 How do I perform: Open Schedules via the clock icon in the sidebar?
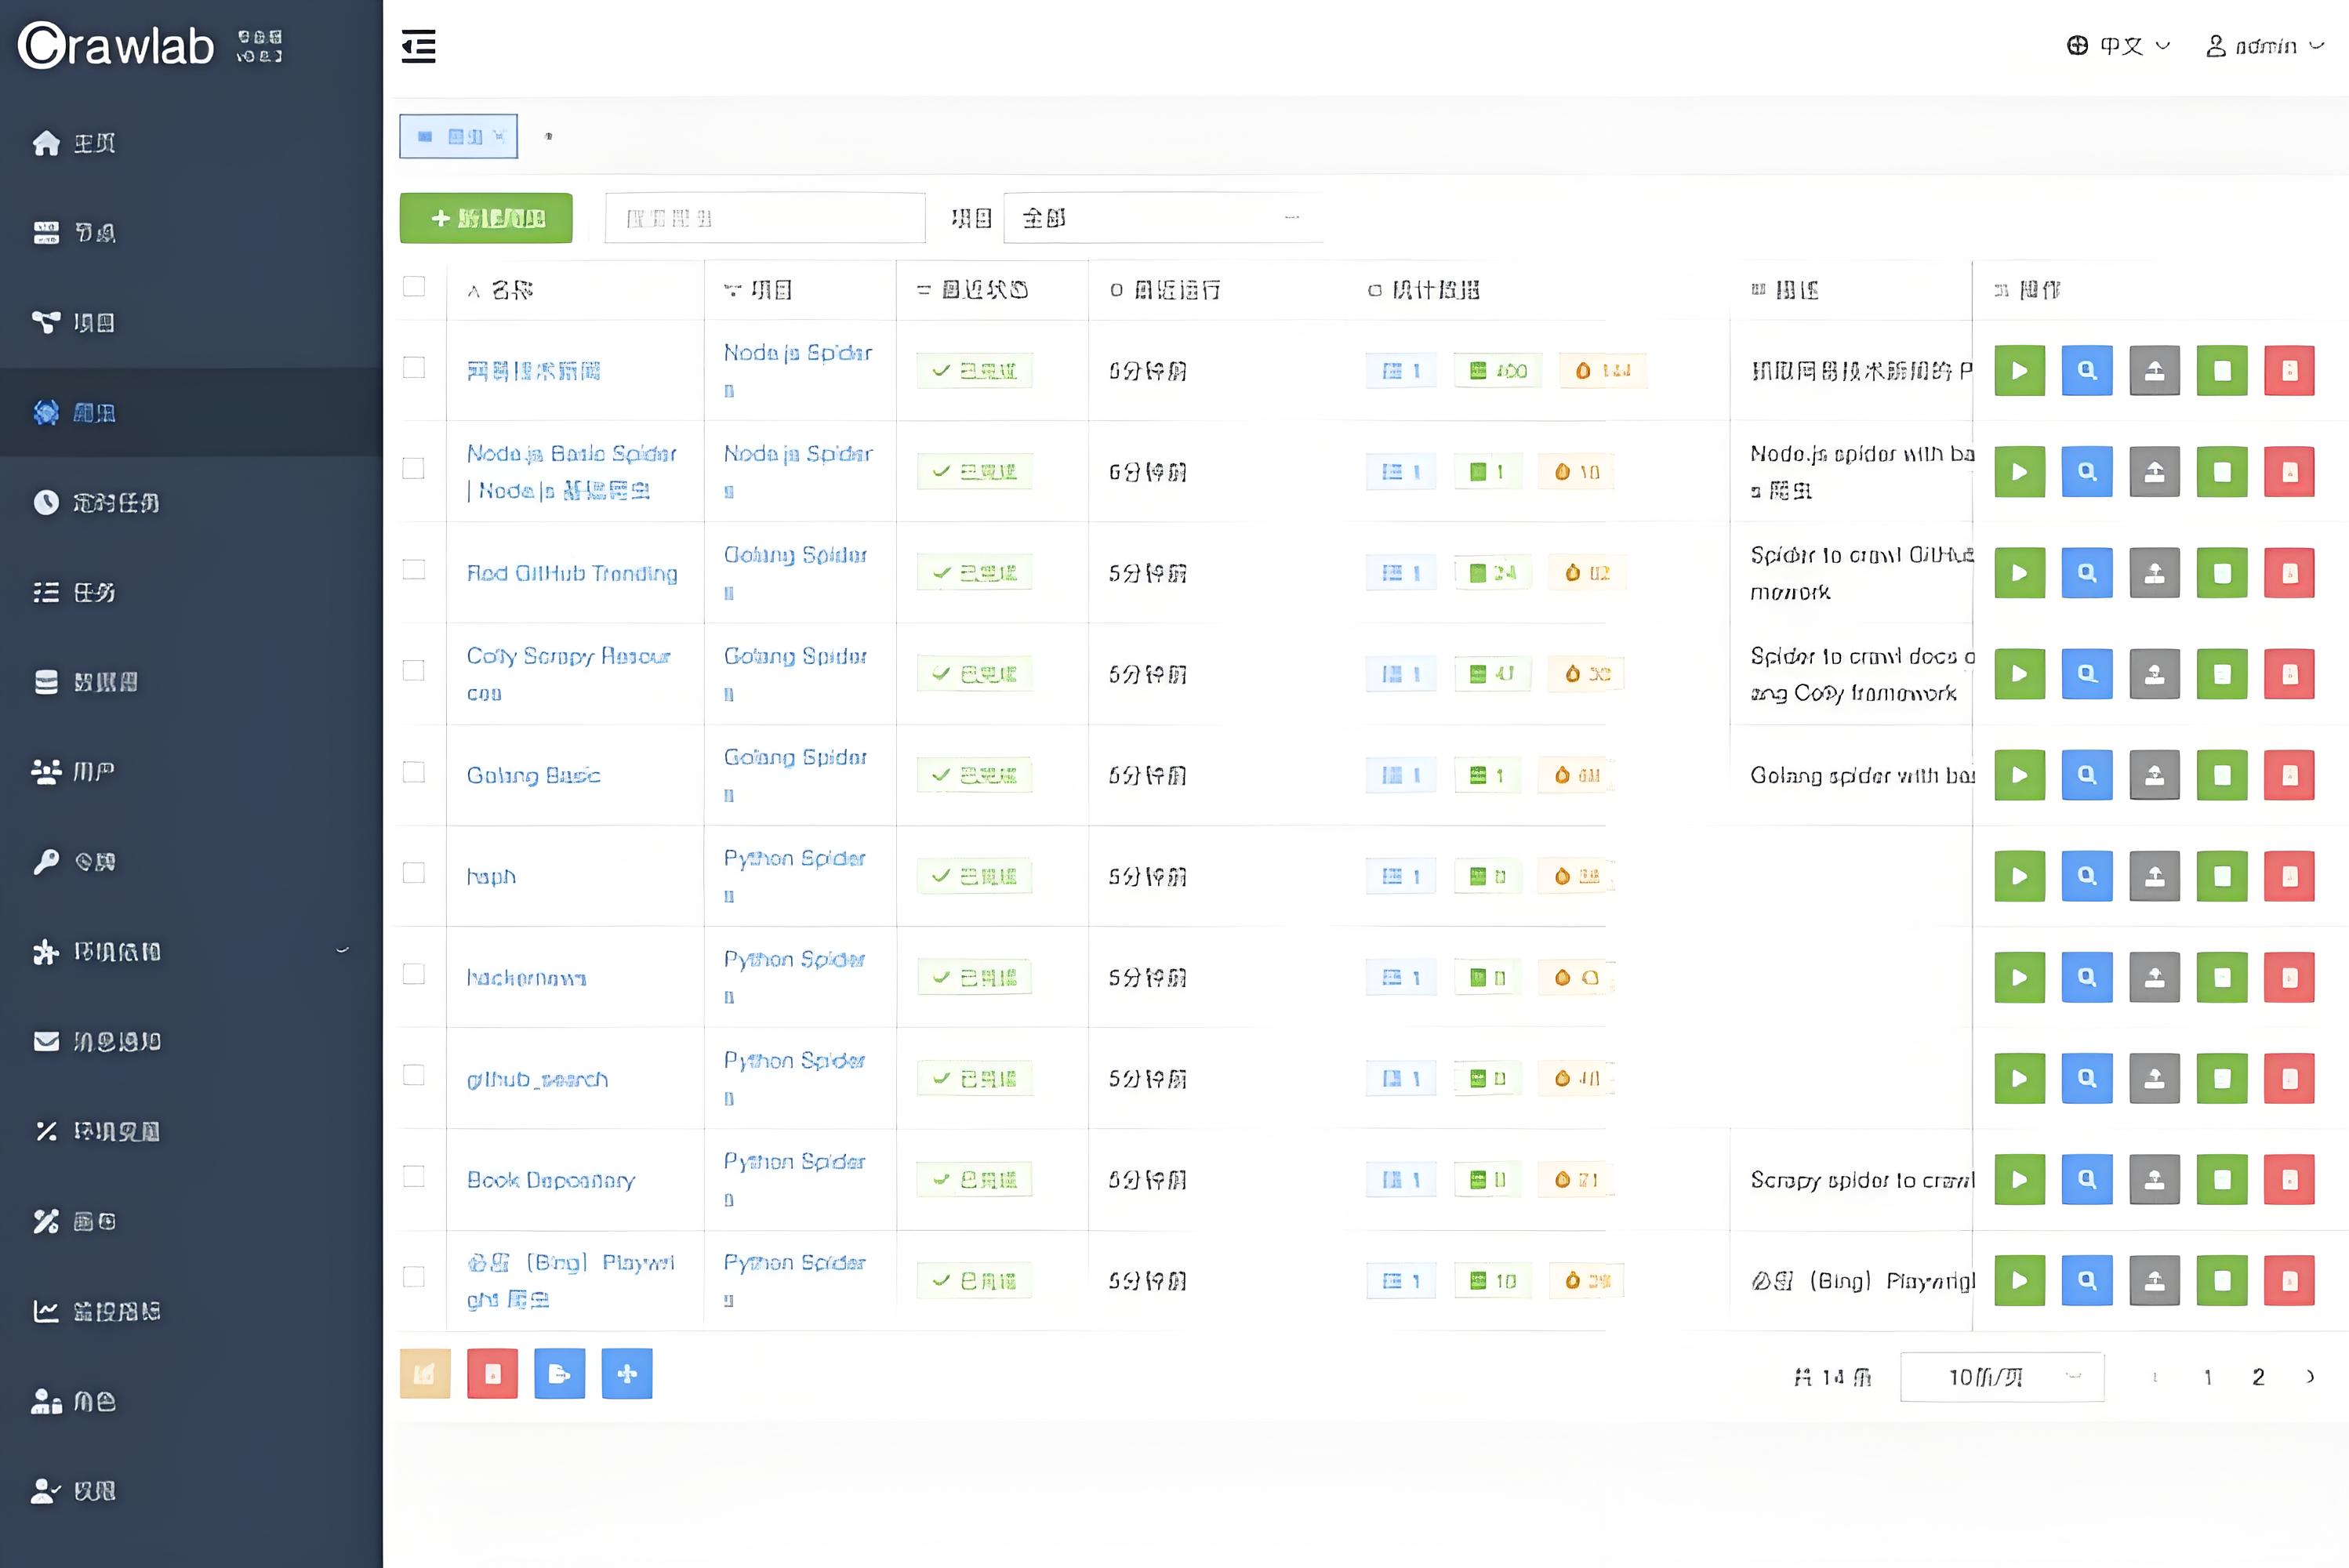coord(46,502)
